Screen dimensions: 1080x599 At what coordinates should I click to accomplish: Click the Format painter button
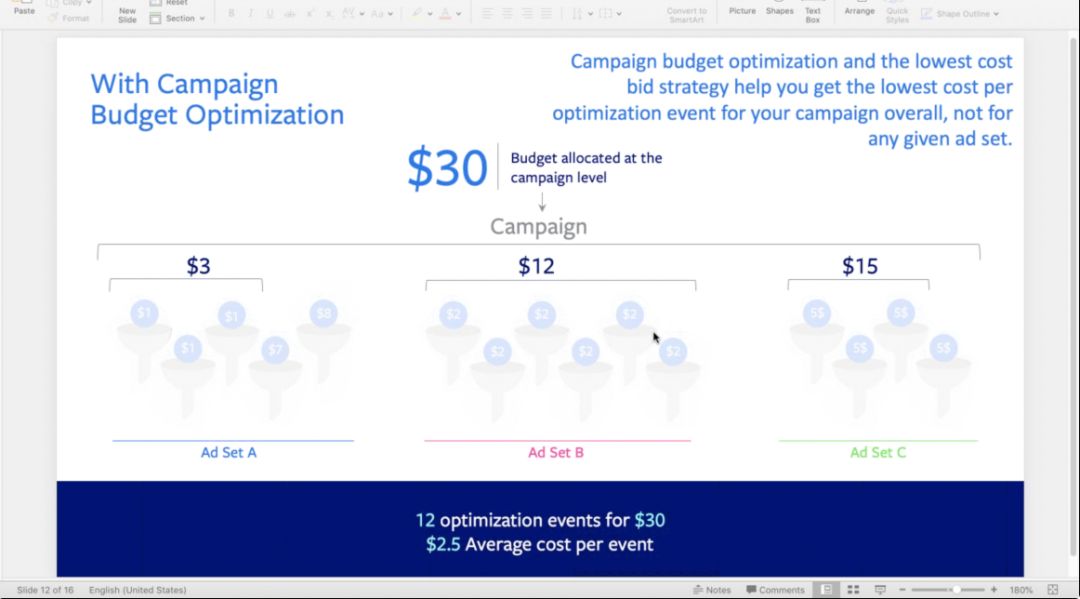click(69, 18)
